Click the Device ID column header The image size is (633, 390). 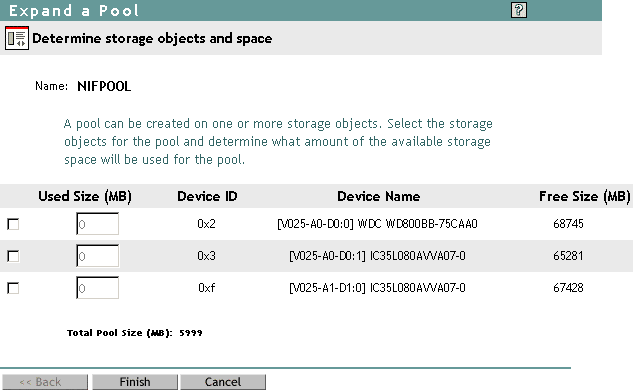(x=207, y=196)
